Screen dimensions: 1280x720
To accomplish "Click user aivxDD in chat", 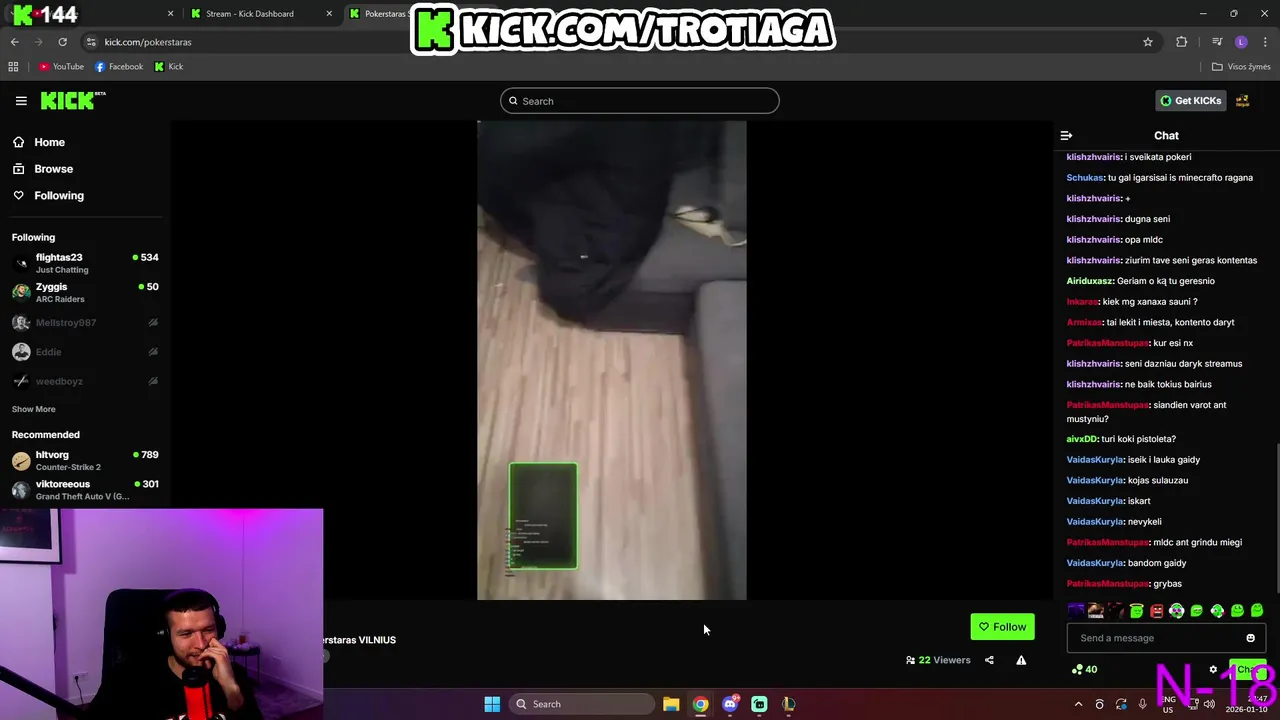I will tap(1082, 439).
